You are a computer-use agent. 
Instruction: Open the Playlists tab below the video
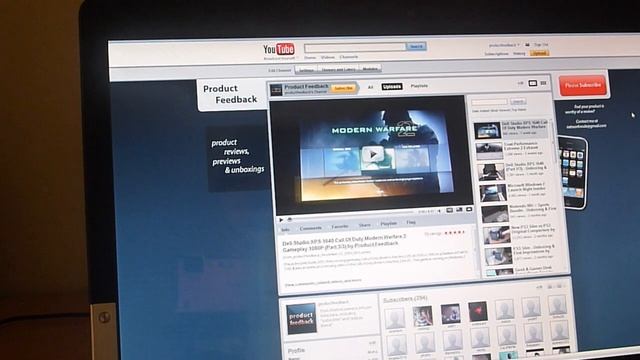388,224
